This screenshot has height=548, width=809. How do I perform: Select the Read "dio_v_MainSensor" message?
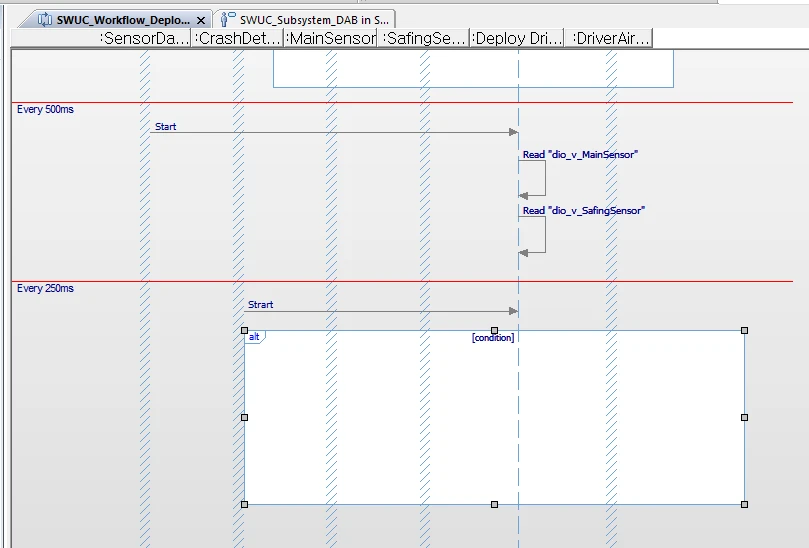pyautogui.click(x=580, y=155)
